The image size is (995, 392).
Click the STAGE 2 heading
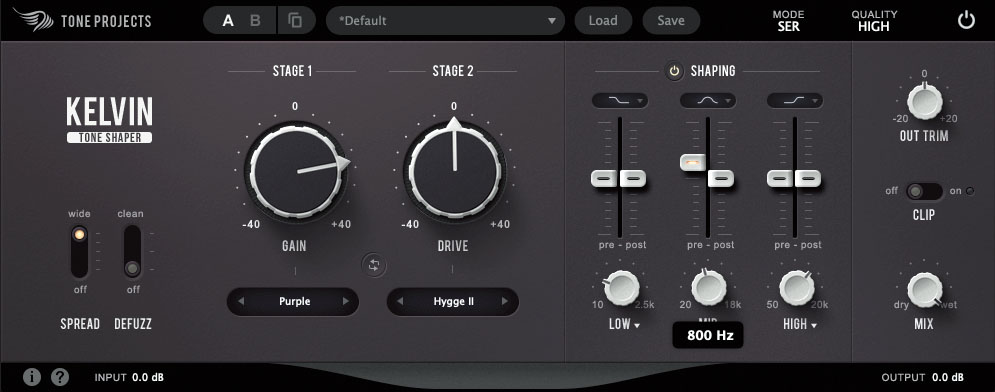pos(452,71)
